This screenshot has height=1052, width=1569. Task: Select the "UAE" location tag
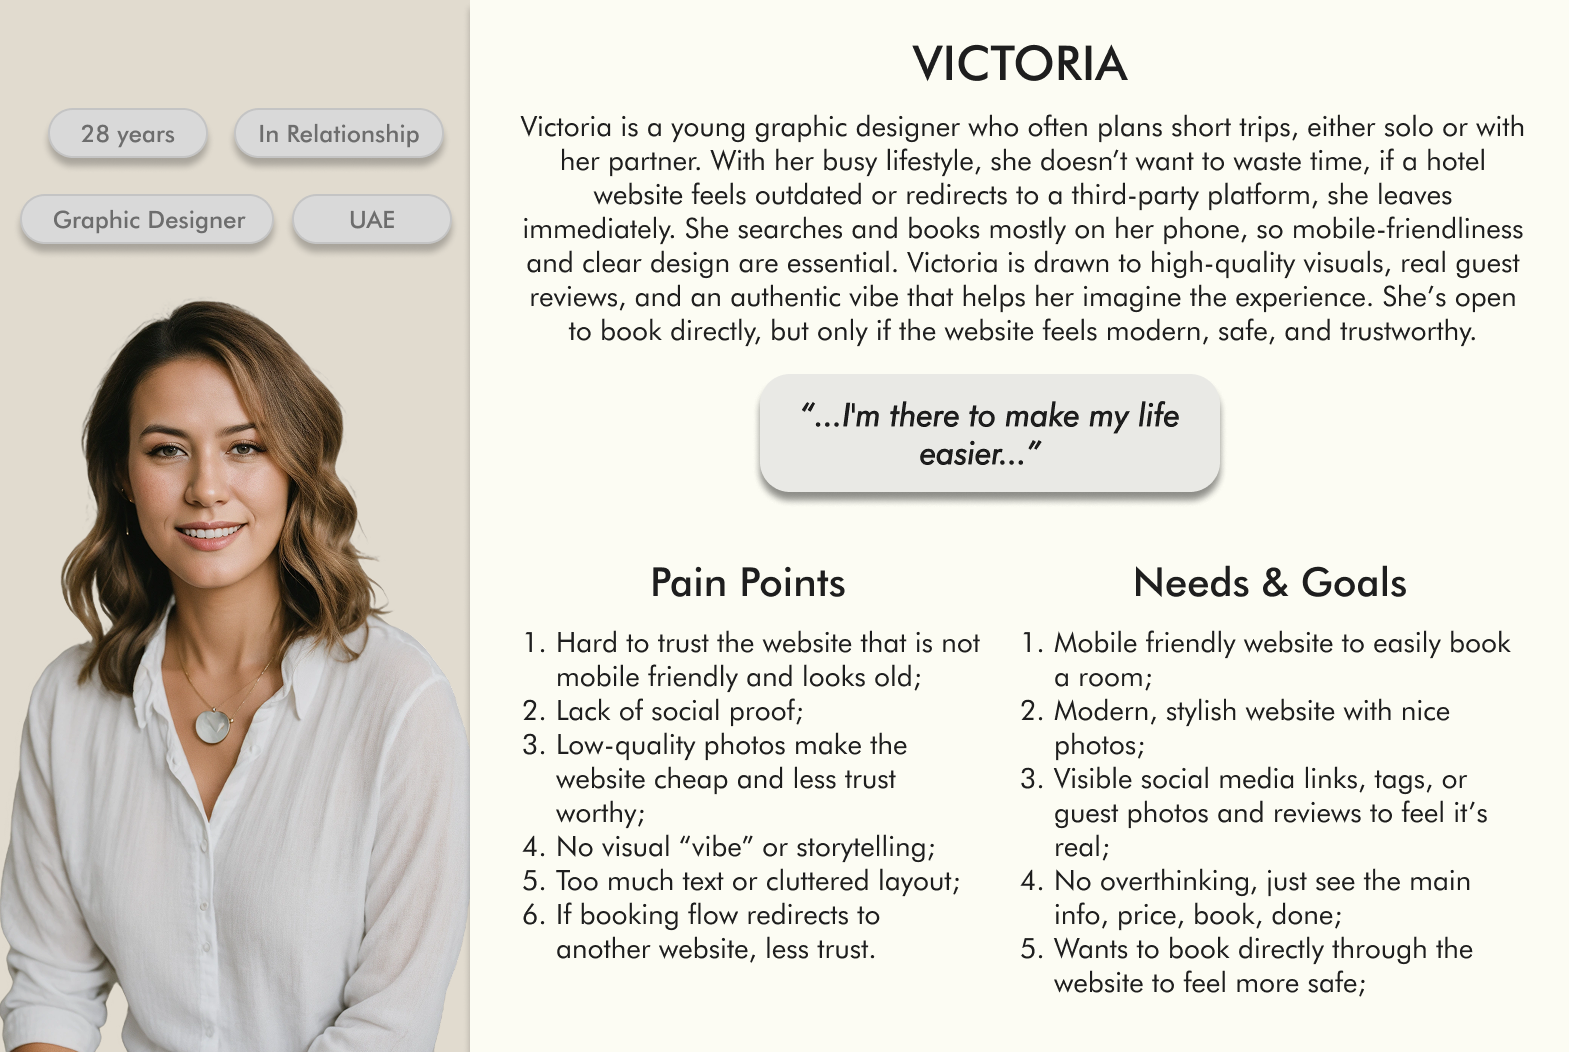click(372, 220)
